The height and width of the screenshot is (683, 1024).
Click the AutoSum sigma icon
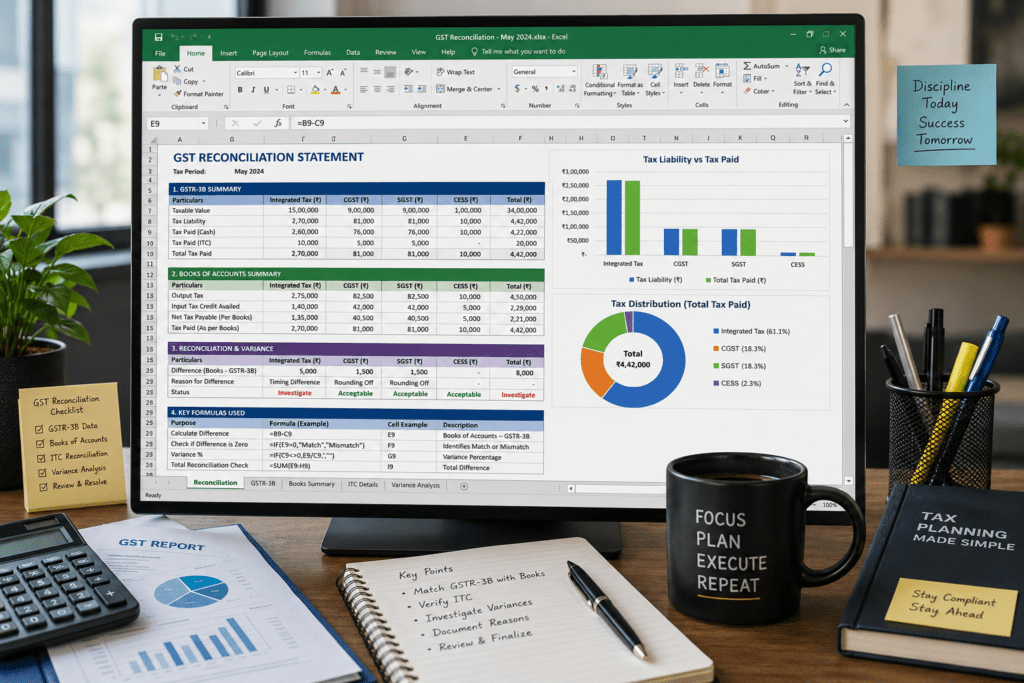coord(747,66)
